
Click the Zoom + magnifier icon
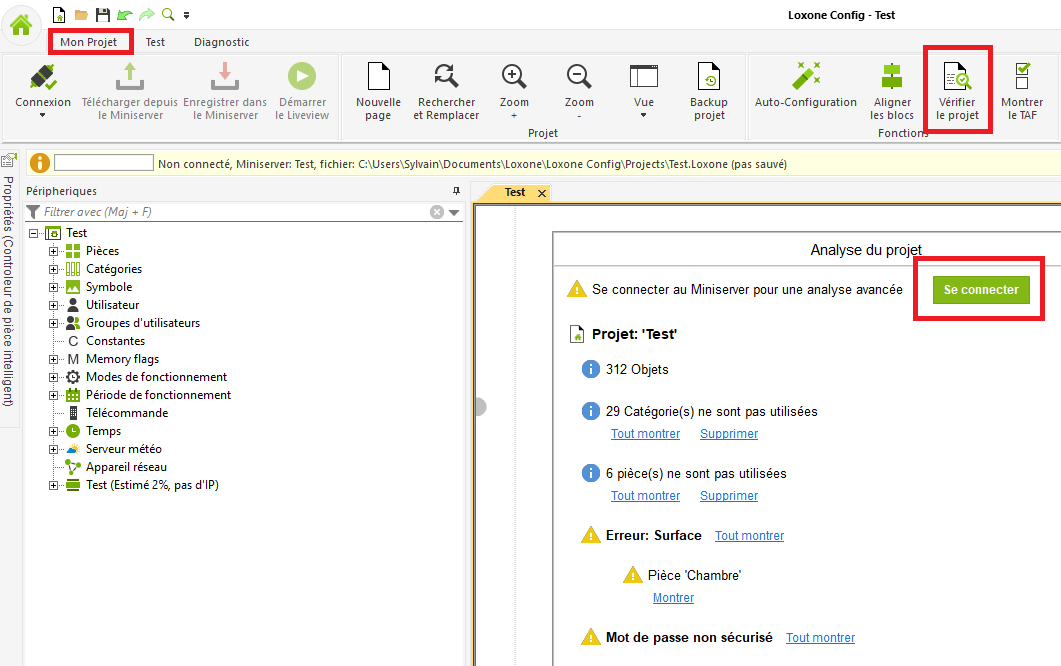tap(514, 77)
